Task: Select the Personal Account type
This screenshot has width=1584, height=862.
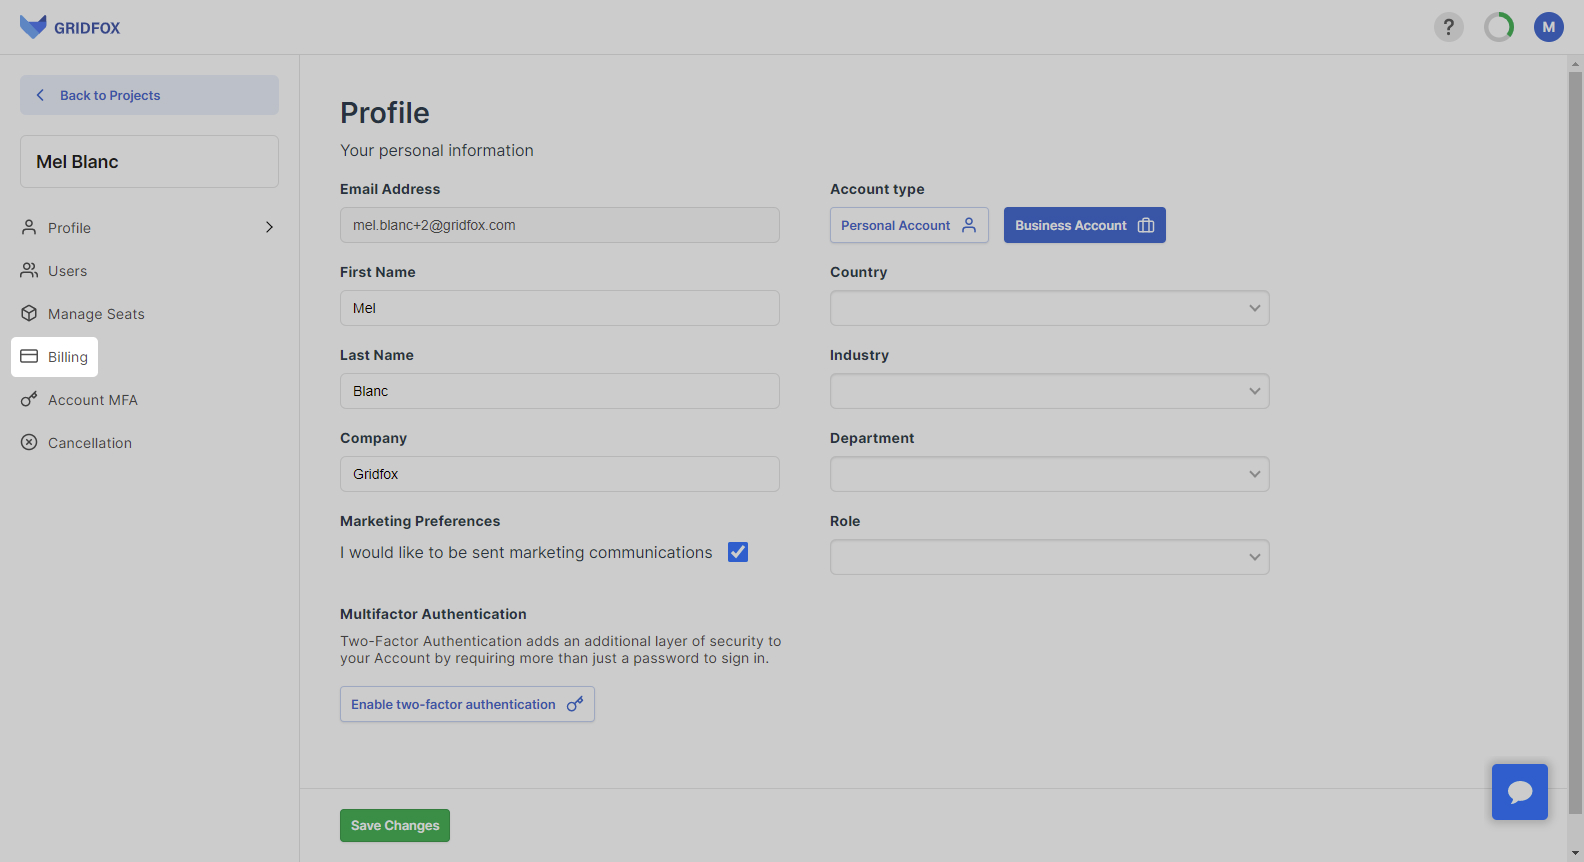Action: (908, 225)
